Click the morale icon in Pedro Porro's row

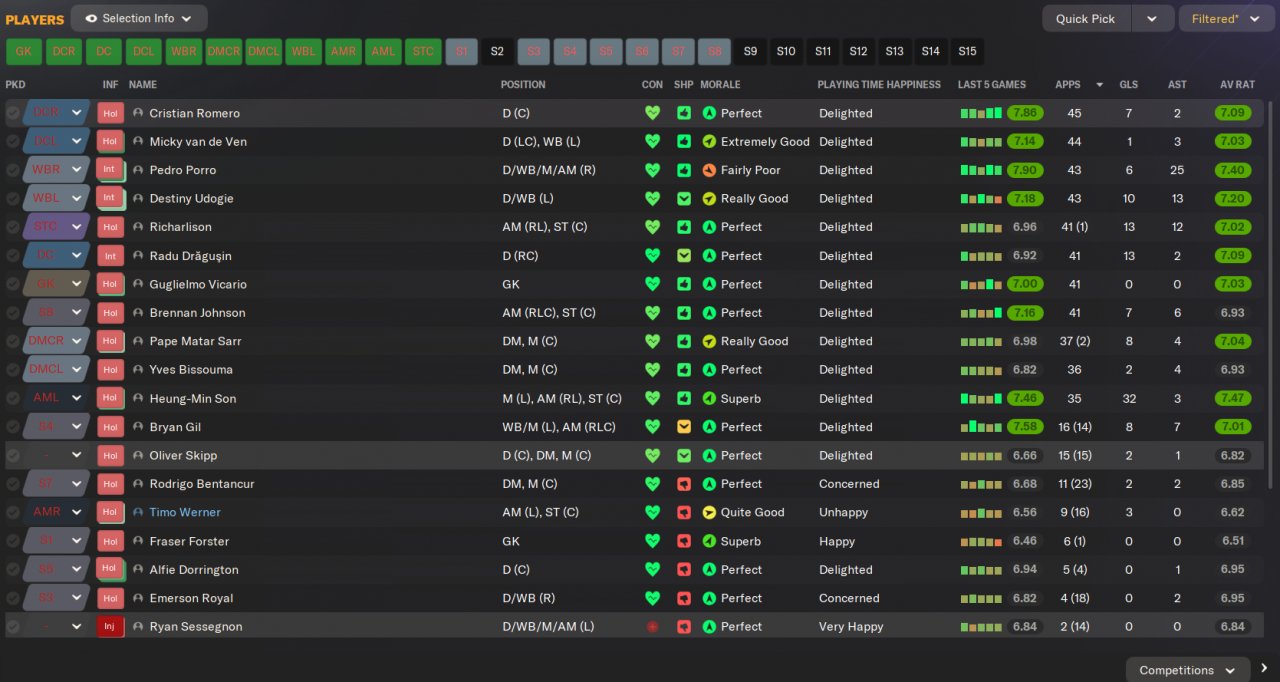709,170
